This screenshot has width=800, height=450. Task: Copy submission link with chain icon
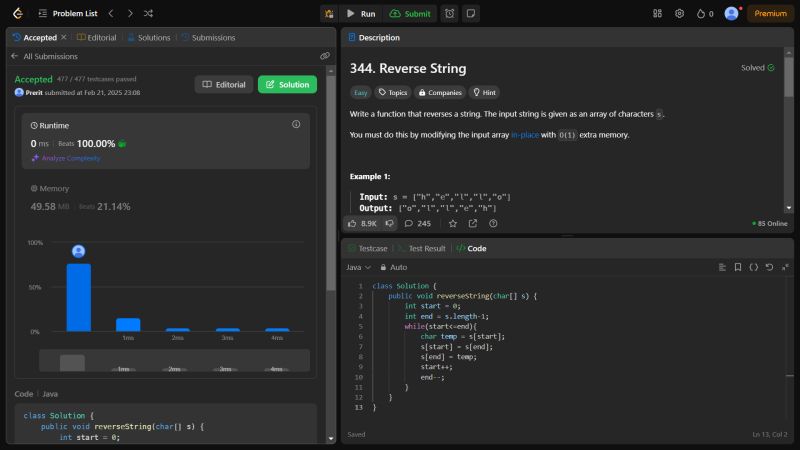pos(324,56)
